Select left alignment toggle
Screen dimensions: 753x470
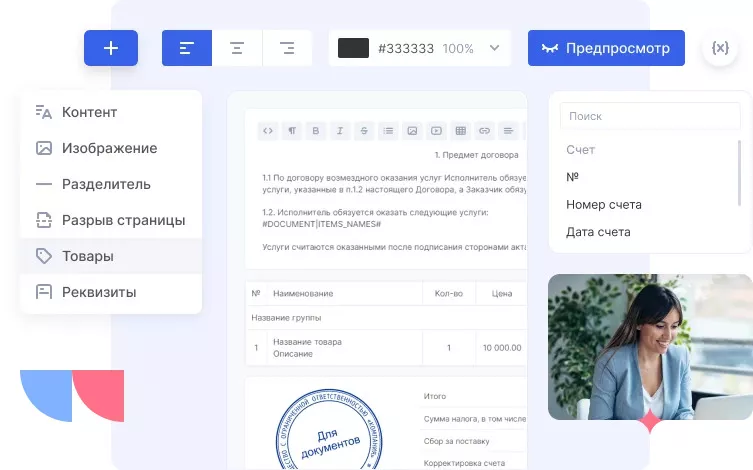[186, 48]
